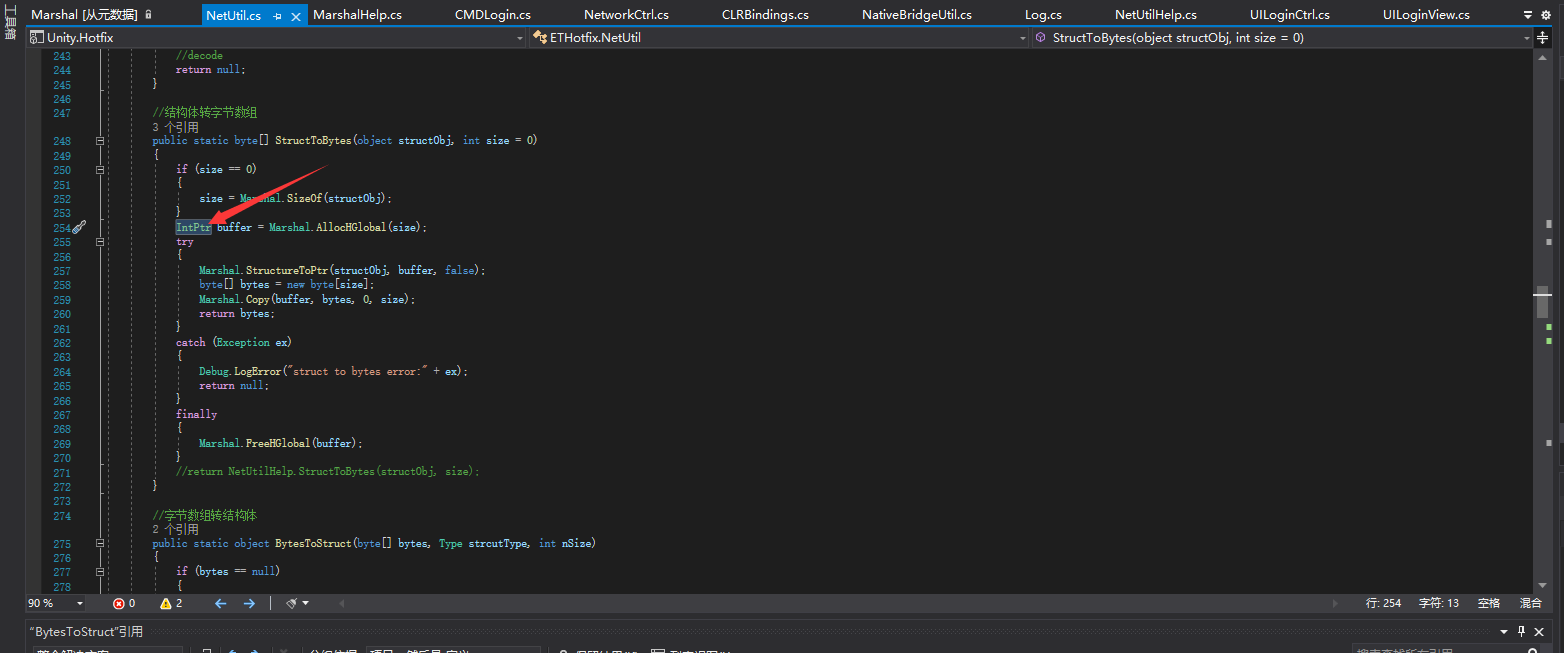The height and width of the screenshot is (653, 1564).
Task: Click the collapse-all icon near the gear
Action: [x=1528, y=15]
